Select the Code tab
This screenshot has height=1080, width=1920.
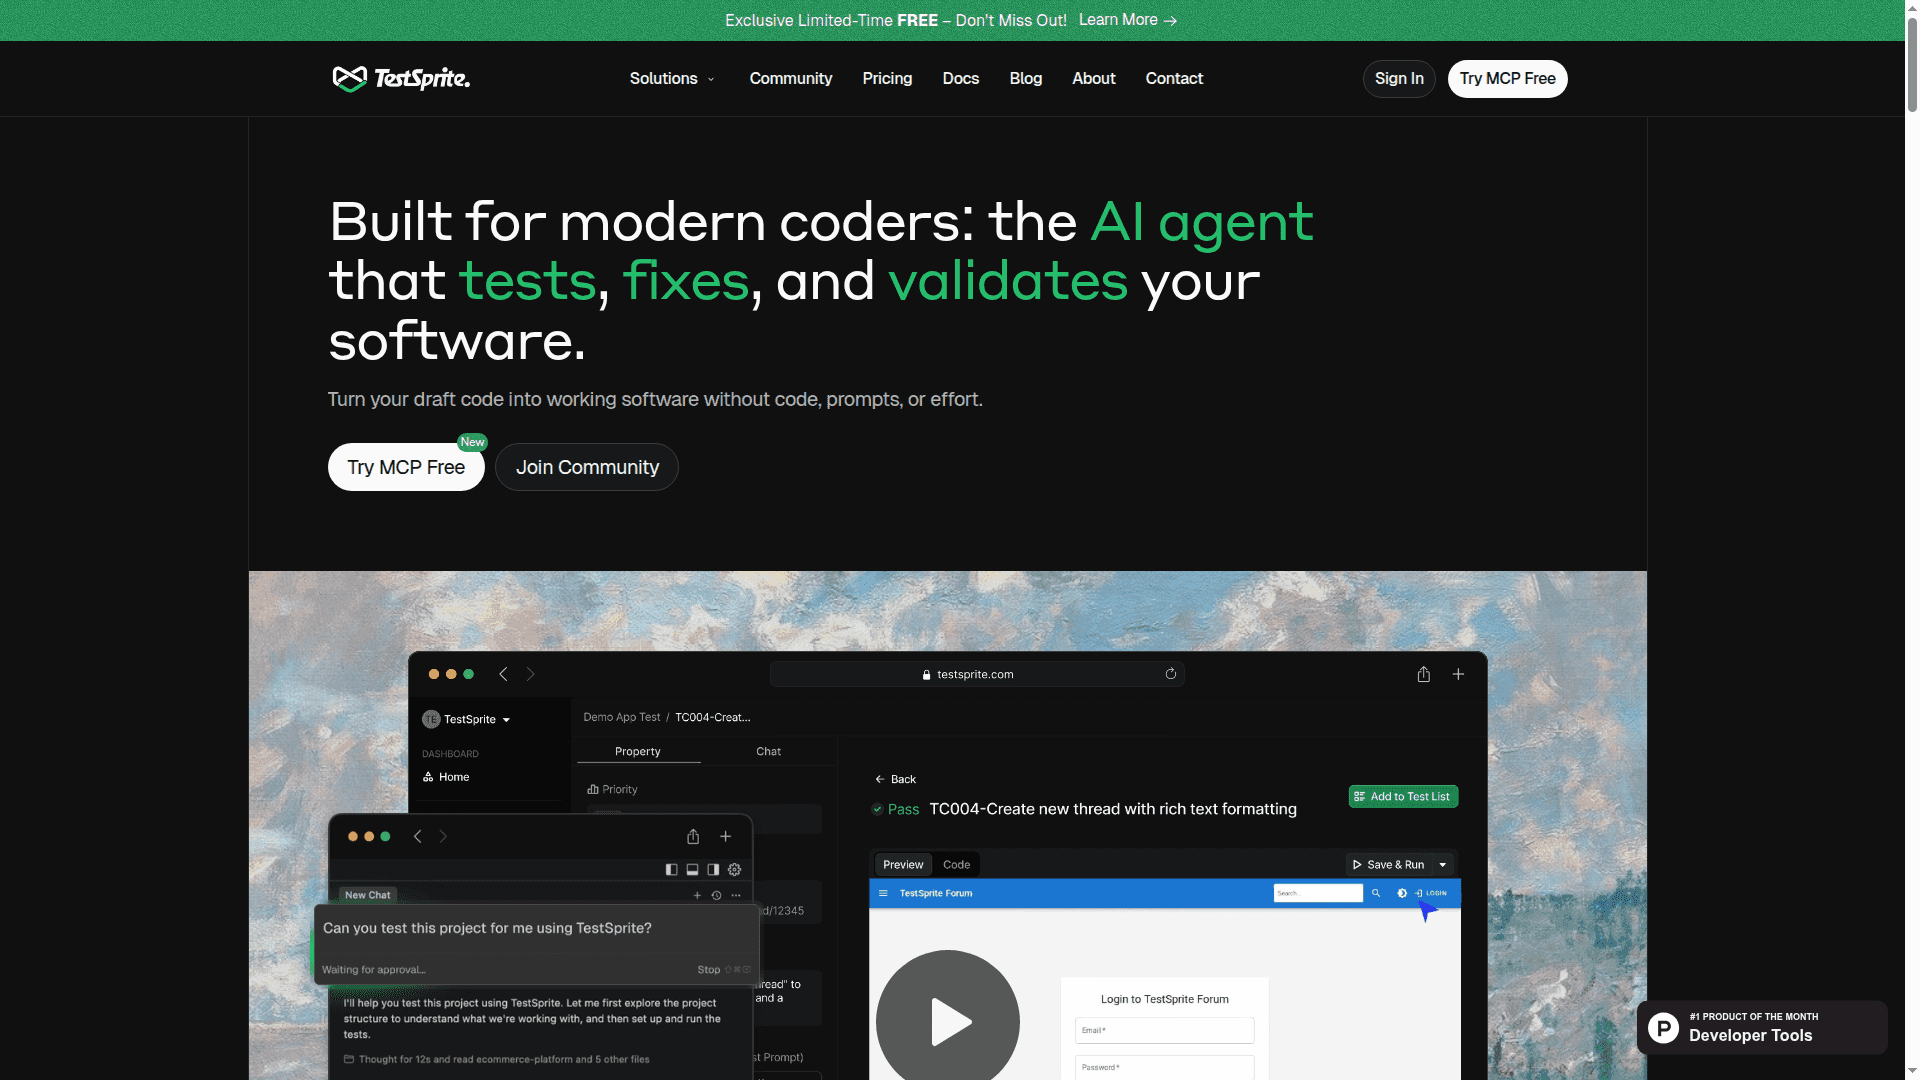957,865
